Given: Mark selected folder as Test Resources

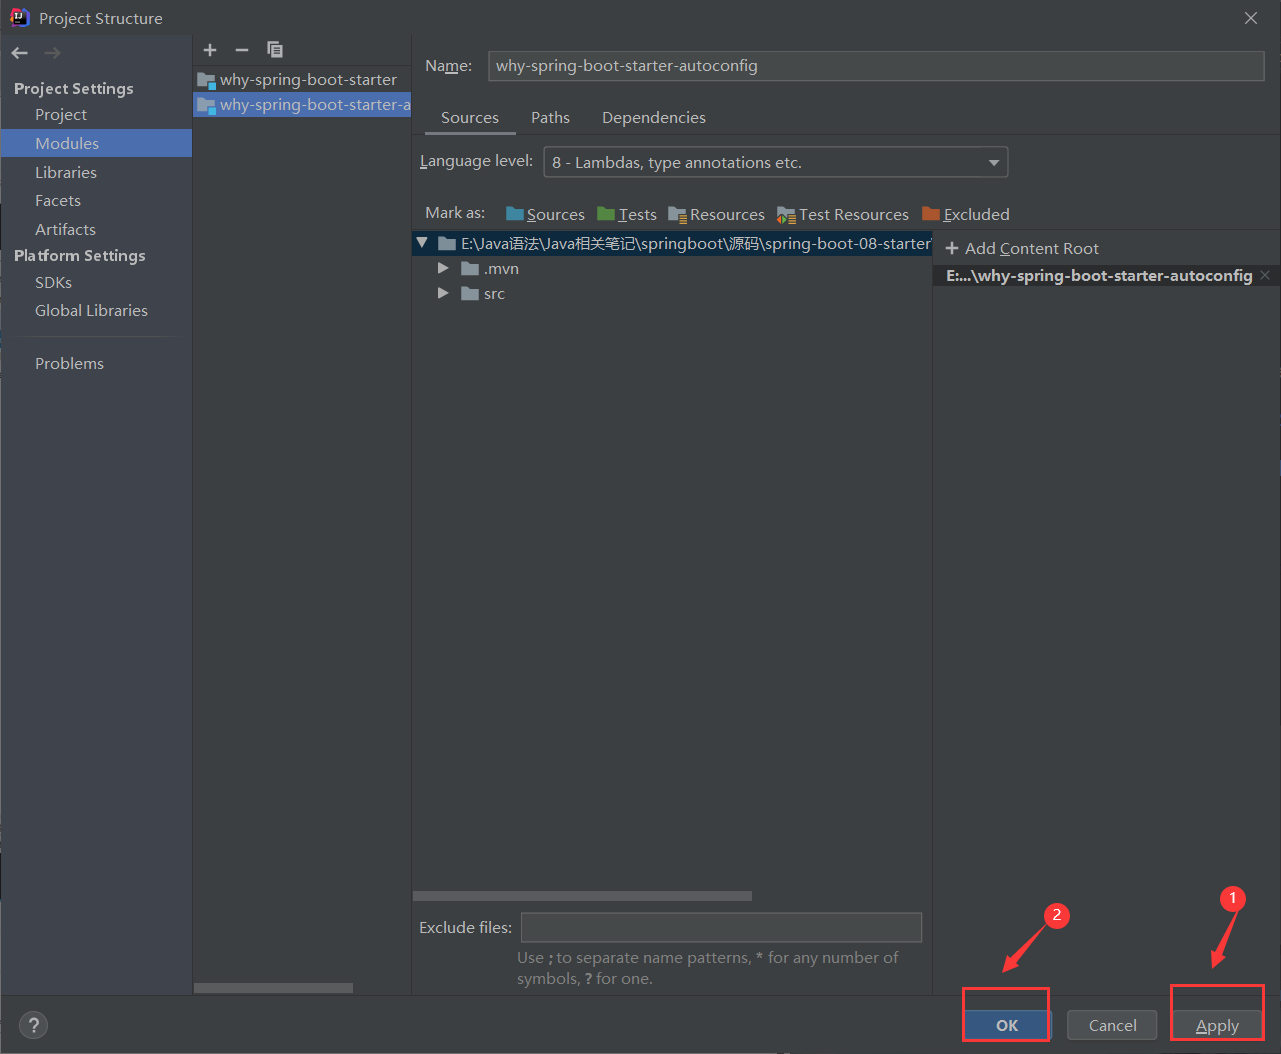Looking at the screenshot, I should coord(843,214).
